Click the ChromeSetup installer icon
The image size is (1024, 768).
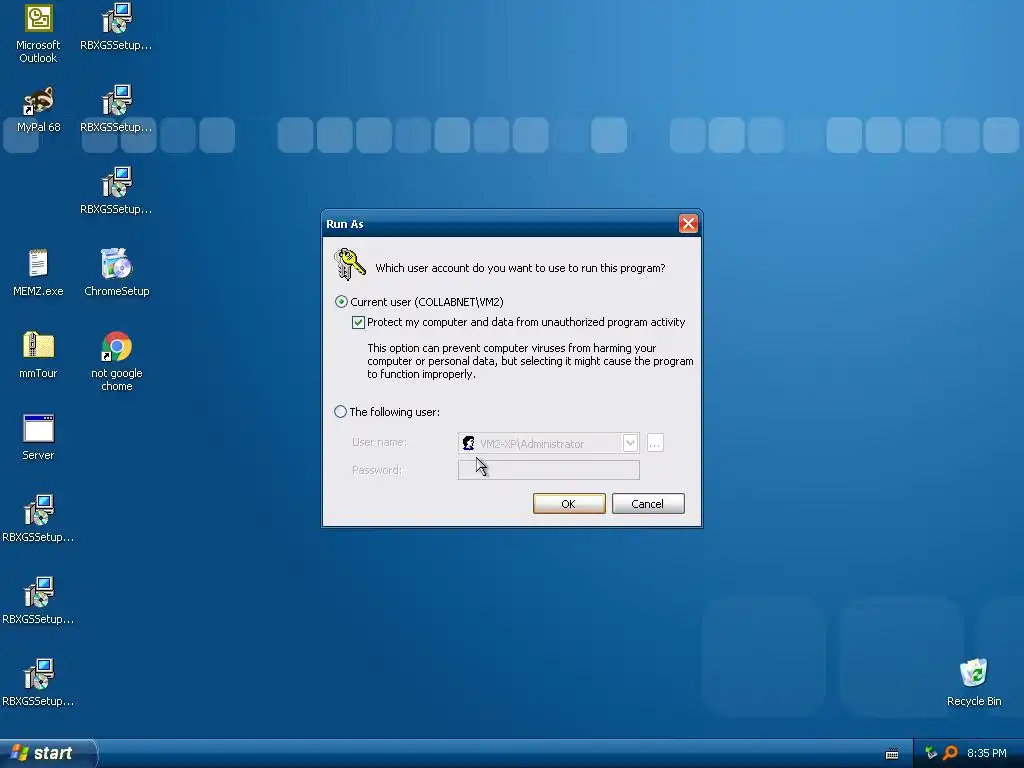116,273
